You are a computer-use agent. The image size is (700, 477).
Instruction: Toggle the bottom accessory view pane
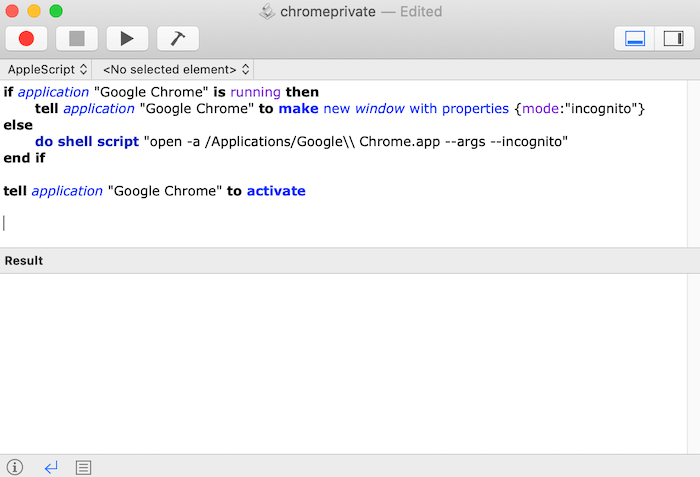[634, 38]
